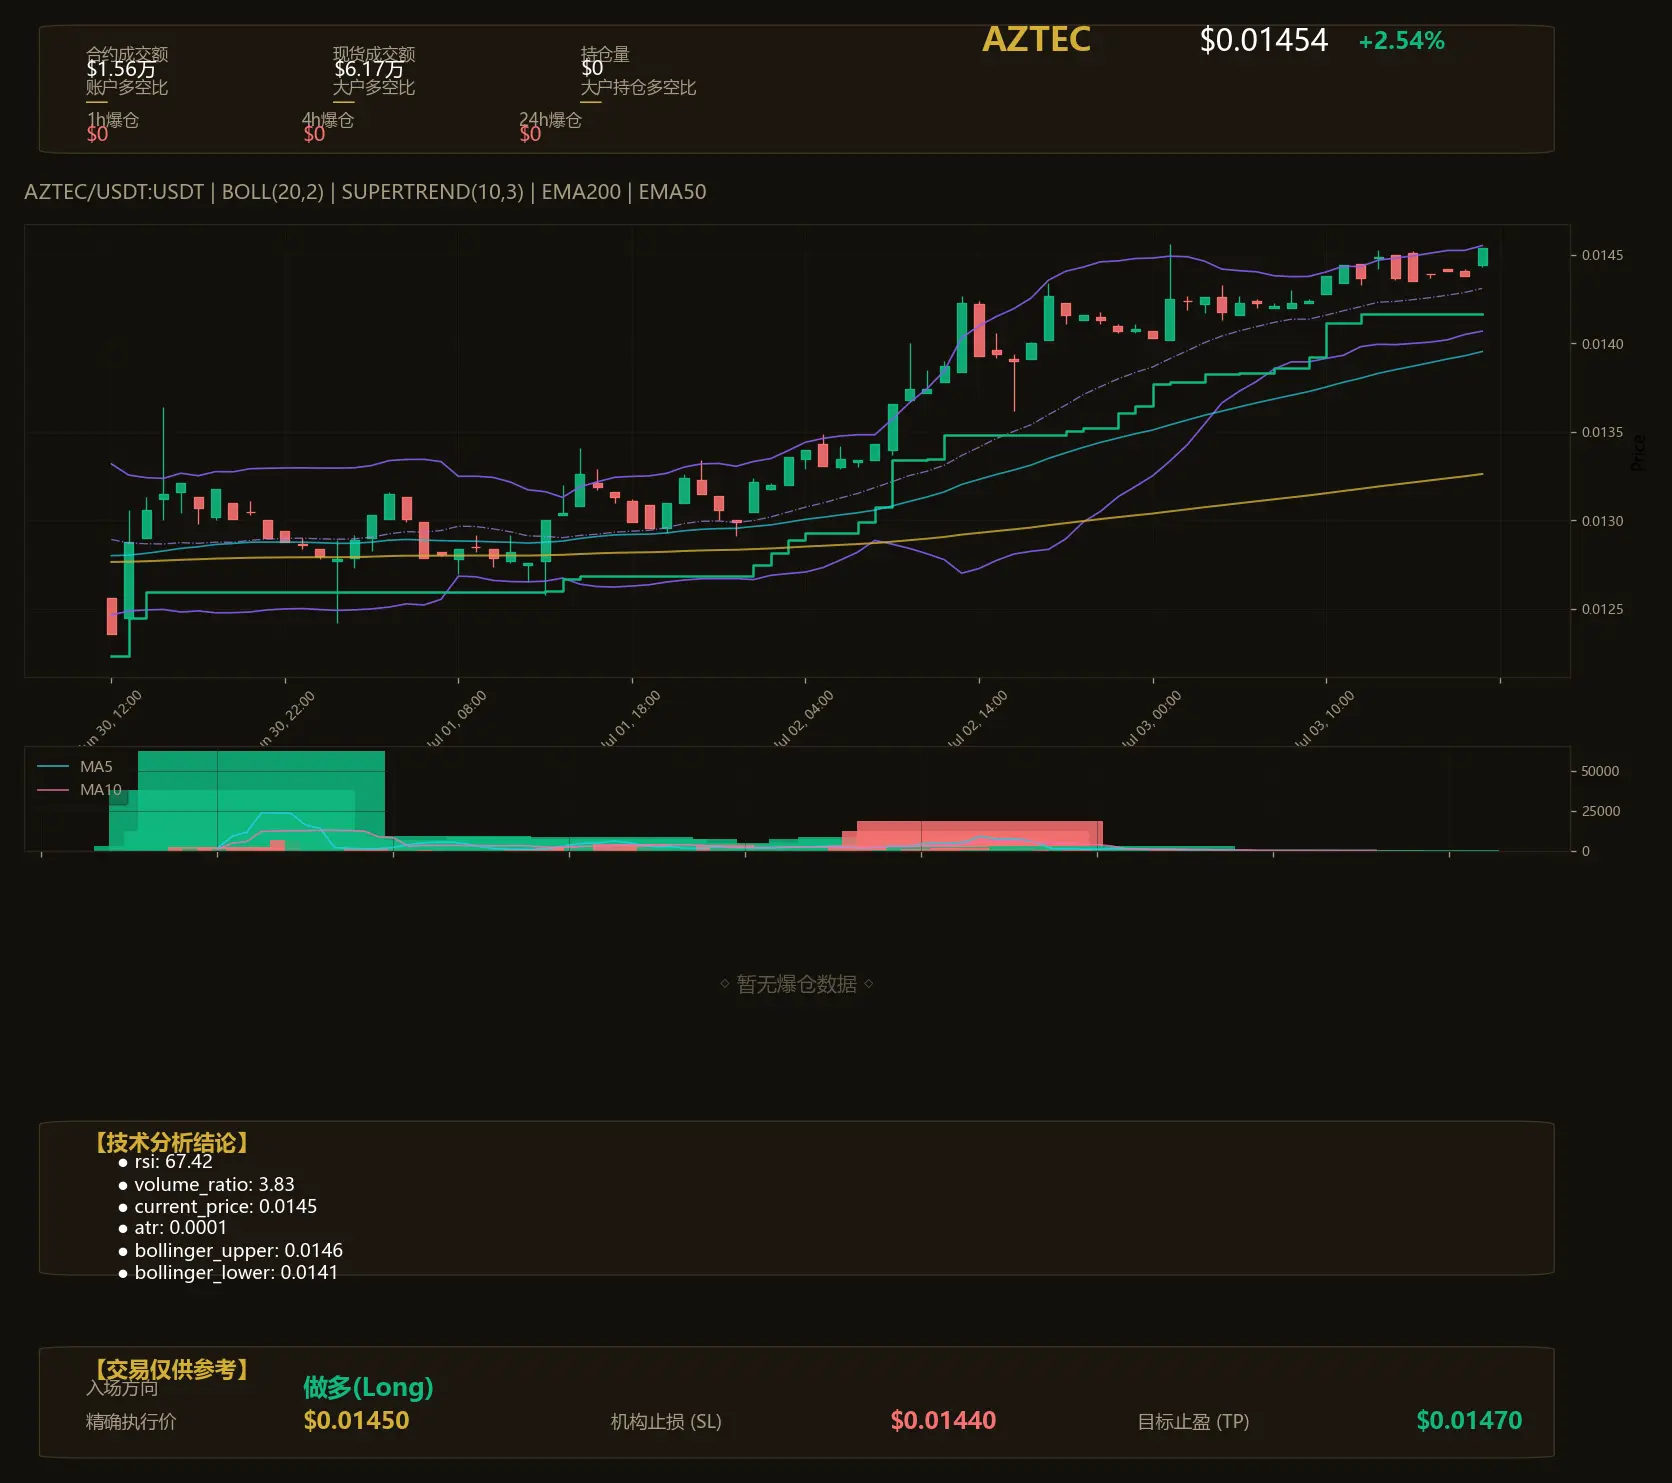Click the +2.54% price change

pos(1401,41)
